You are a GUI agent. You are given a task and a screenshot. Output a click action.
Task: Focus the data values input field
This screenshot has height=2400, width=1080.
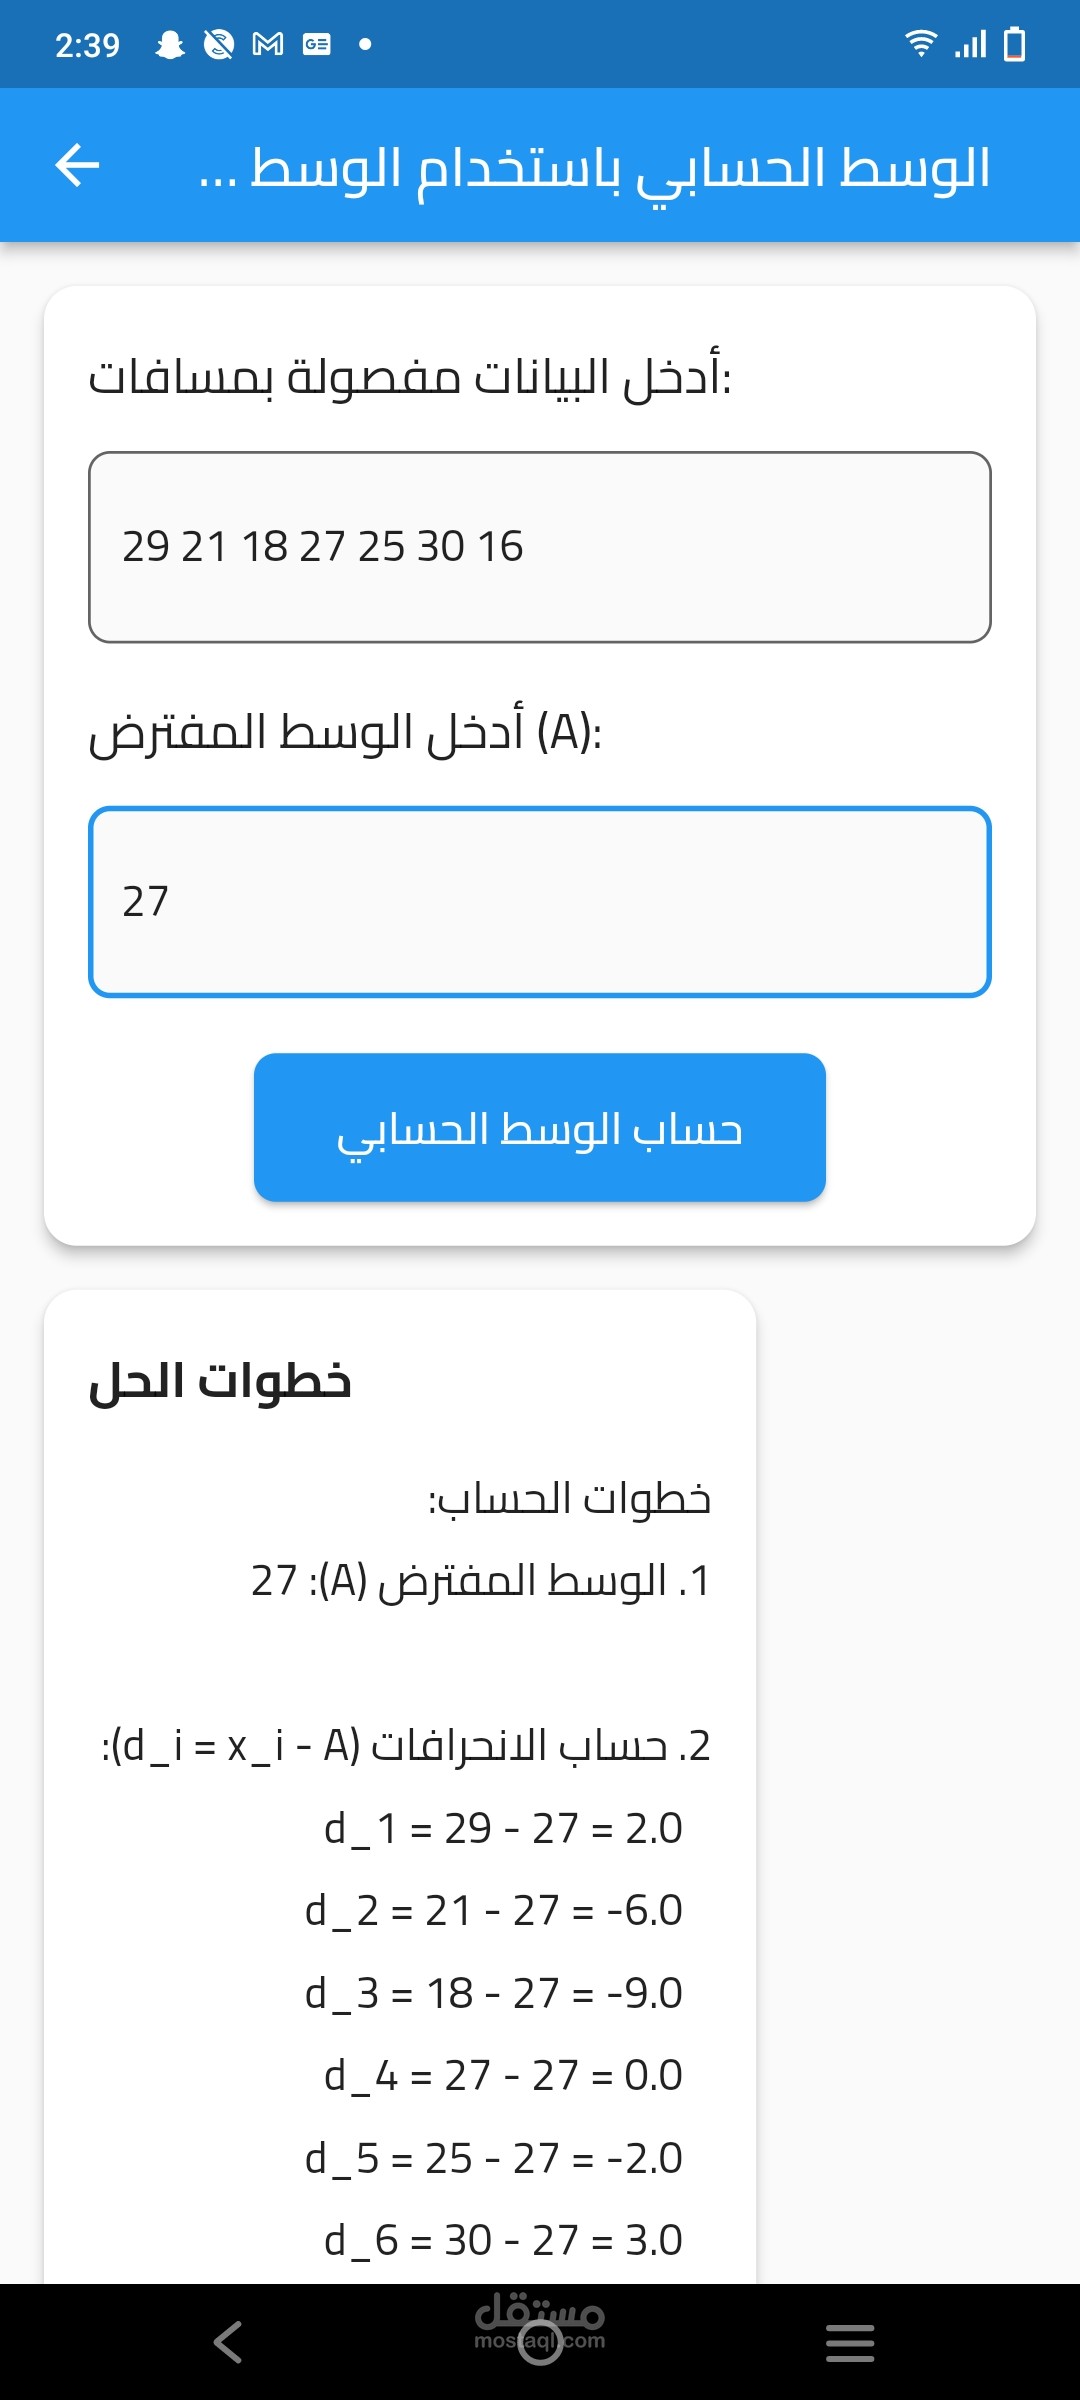coord(540,547)
